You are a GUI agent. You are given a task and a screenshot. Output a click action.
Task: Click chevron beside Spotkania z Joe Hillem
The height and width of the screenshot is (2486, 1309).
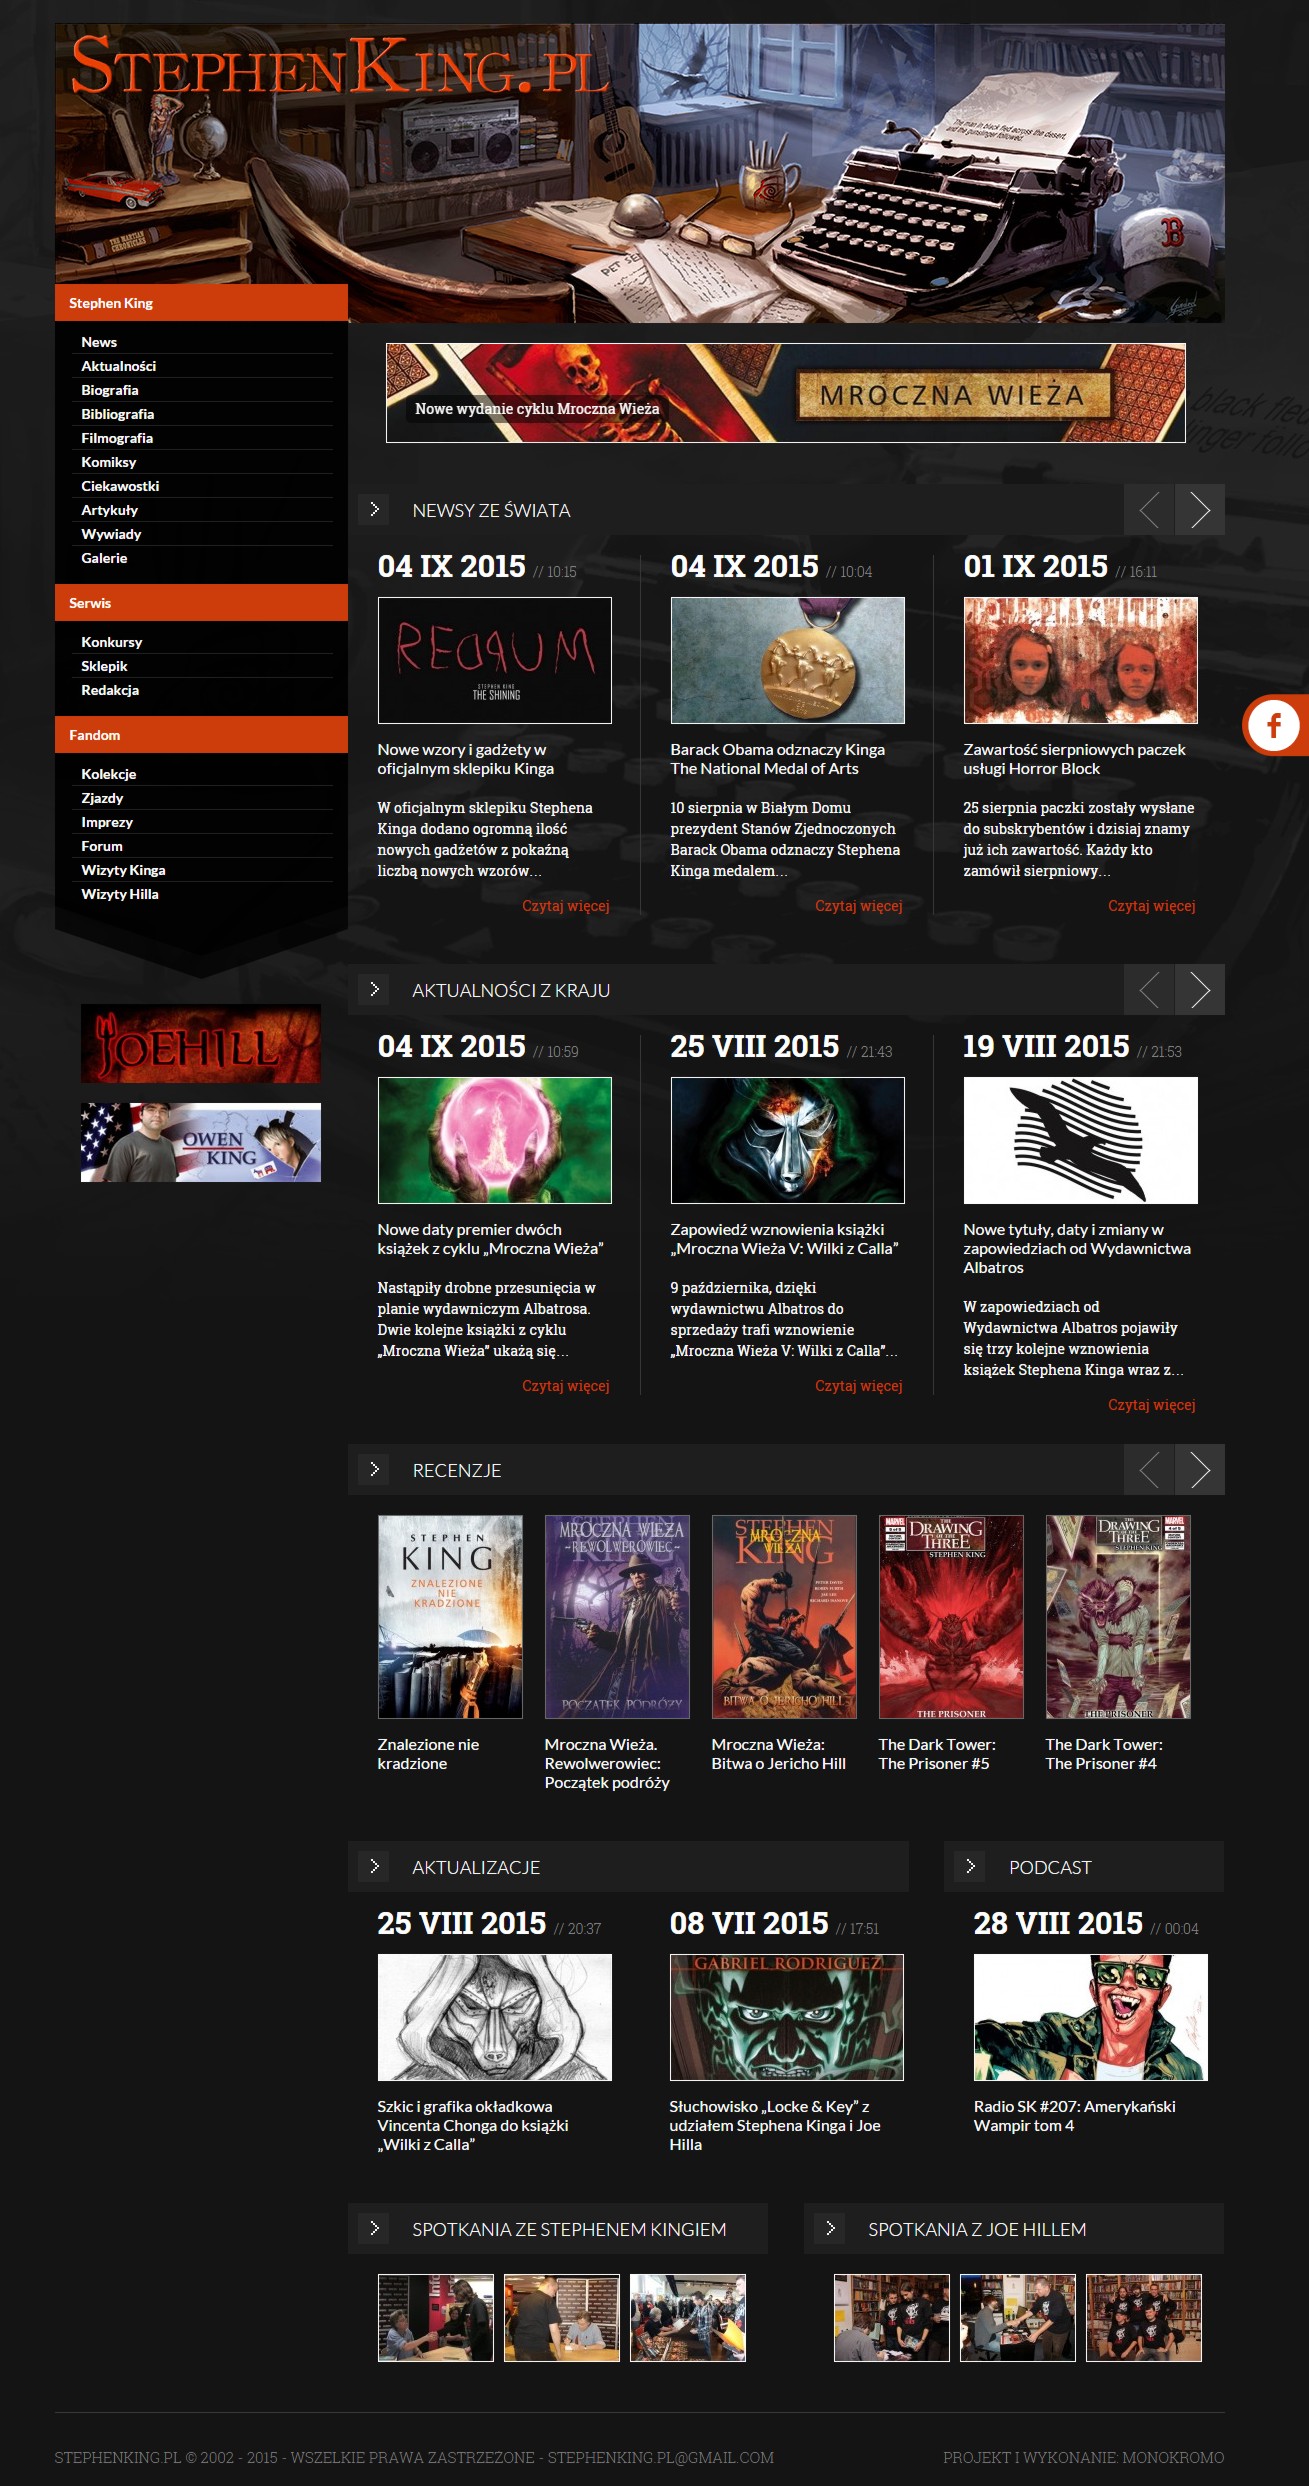pyautogui.click(x=829, y=2228)
